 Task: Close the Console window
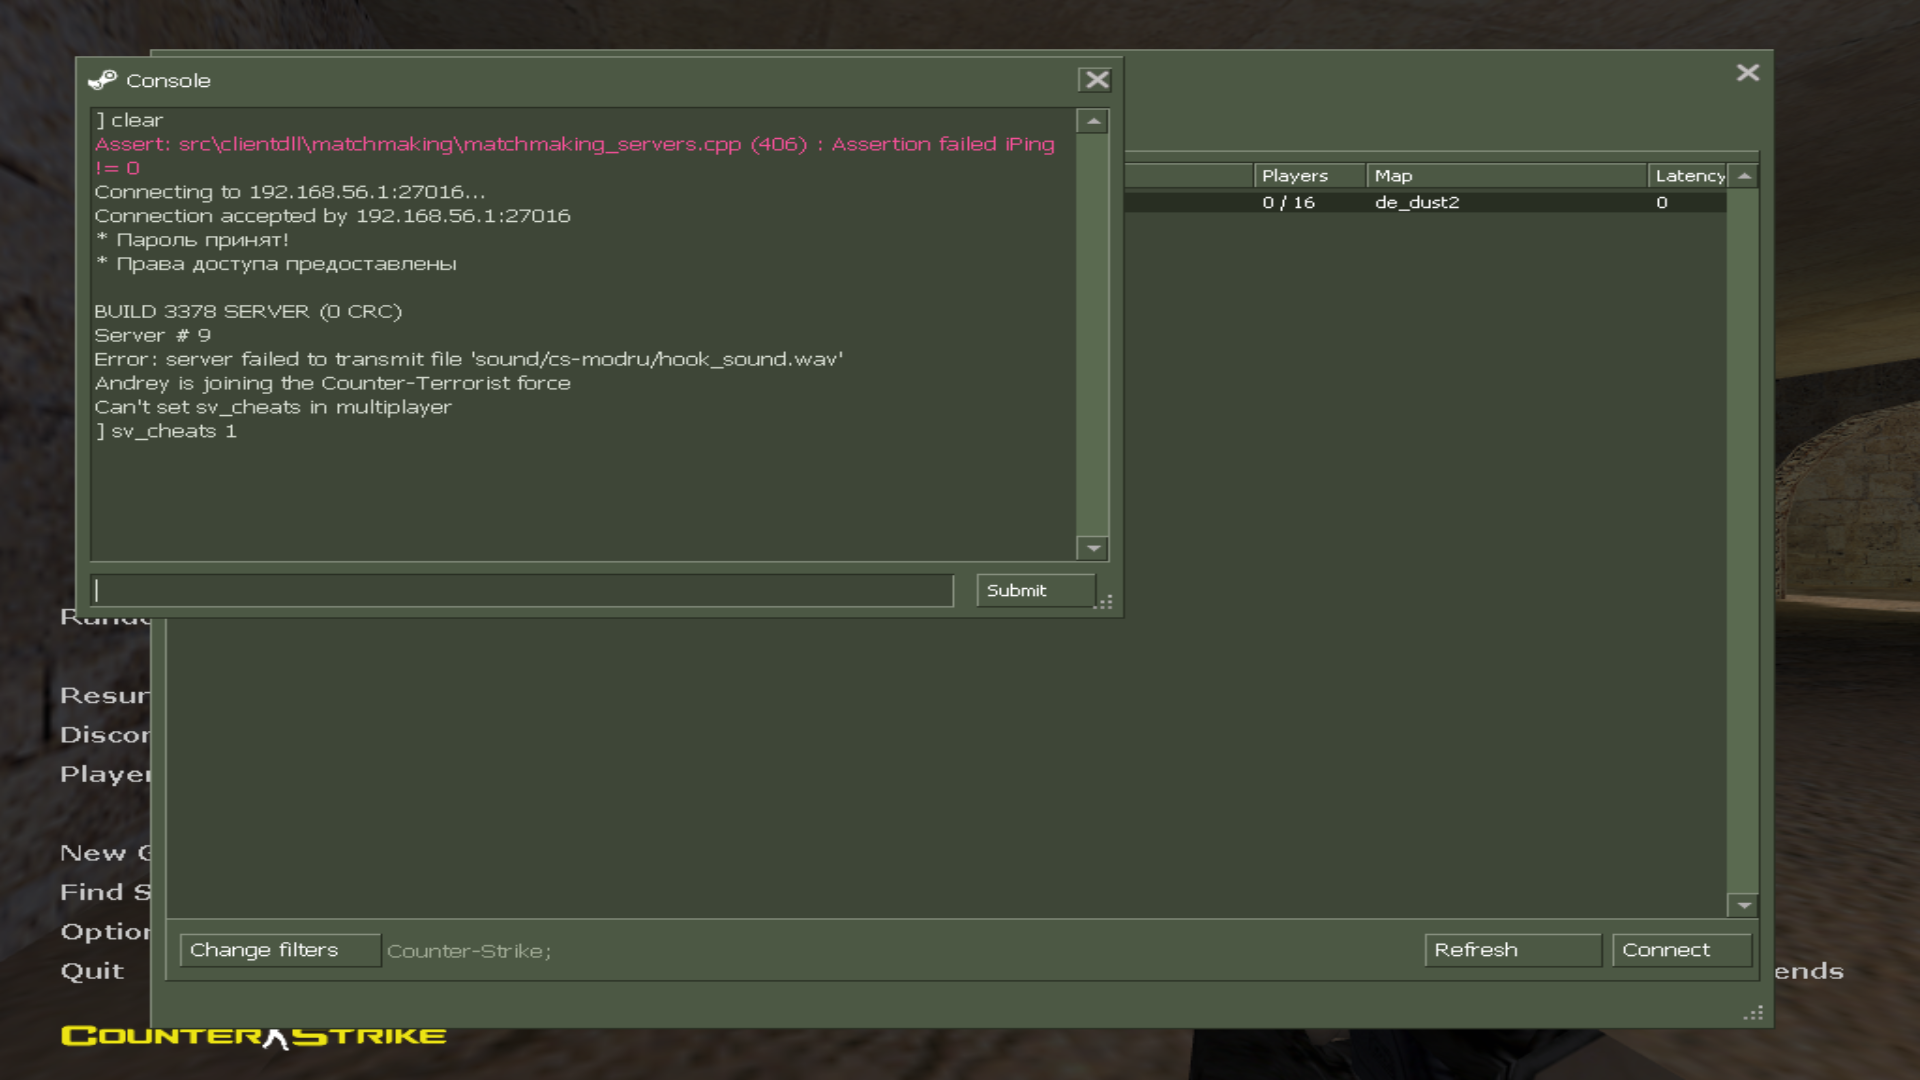click(x=1097, y=80)
